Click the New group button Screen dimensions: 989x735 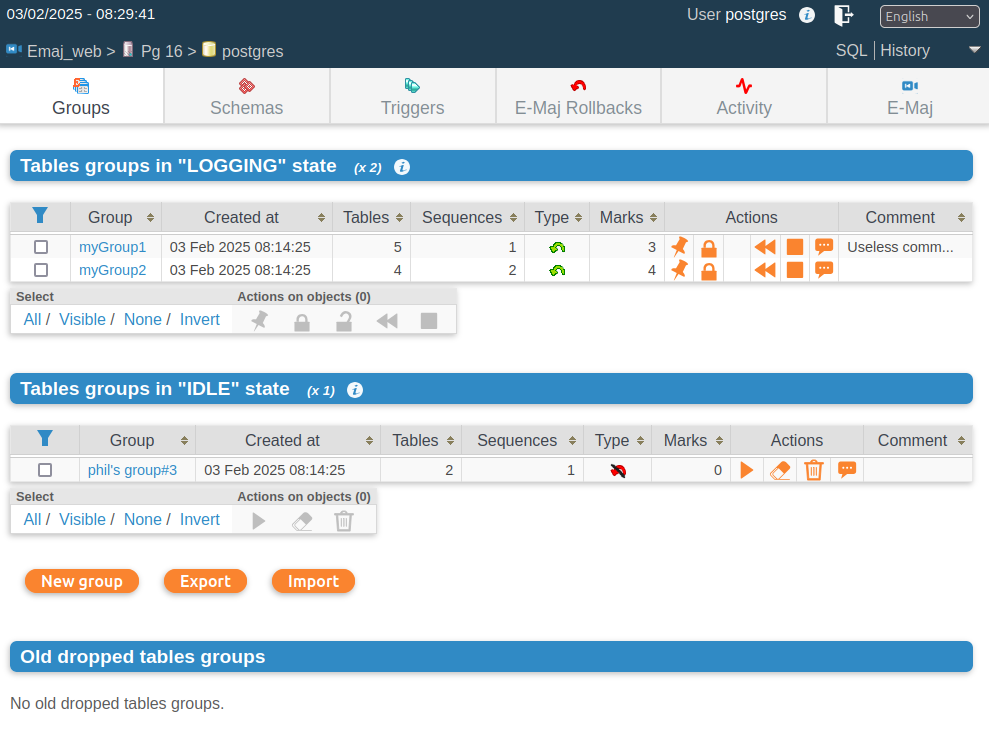(82, 581)
